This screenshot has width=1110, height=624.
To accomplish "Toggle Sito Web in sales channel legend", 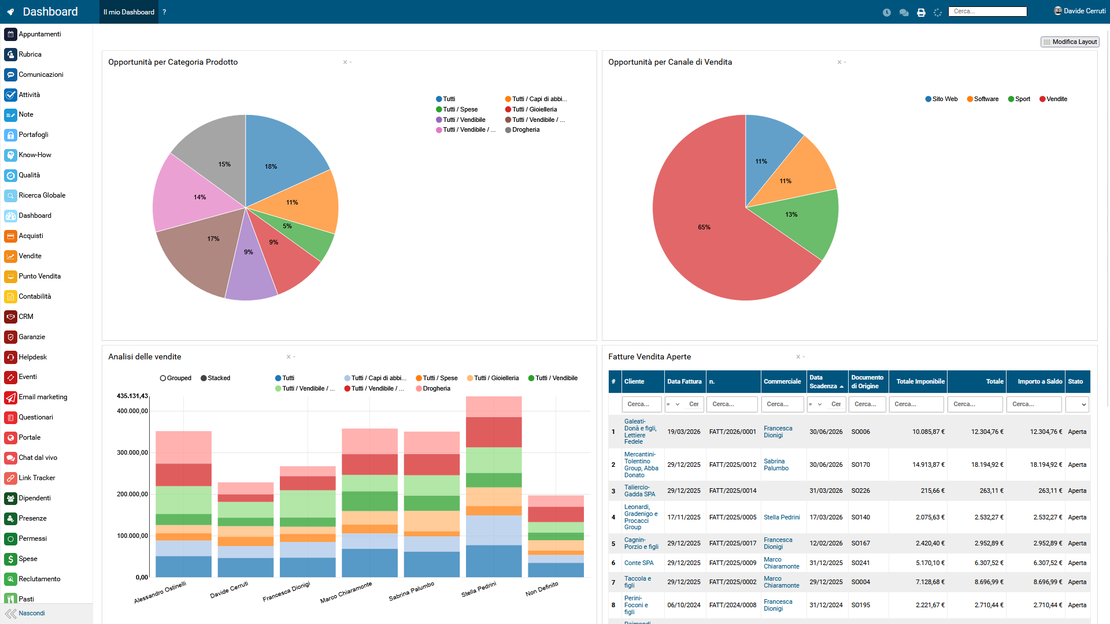I will (x=942, y=99).
